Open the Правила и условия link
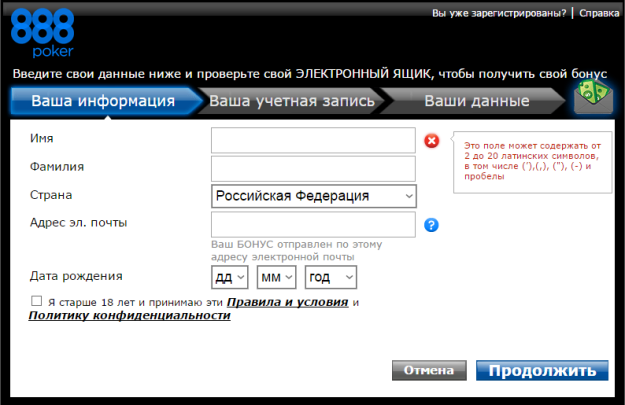This screenshot has width=625, height=405. point(287,302)
